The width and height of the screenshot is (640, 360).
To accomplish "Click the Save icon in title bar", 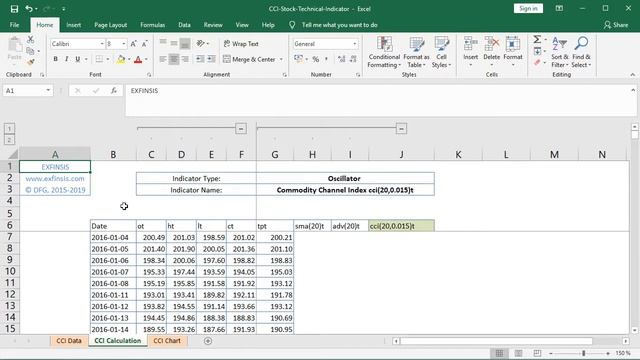I will coord(14,9).
